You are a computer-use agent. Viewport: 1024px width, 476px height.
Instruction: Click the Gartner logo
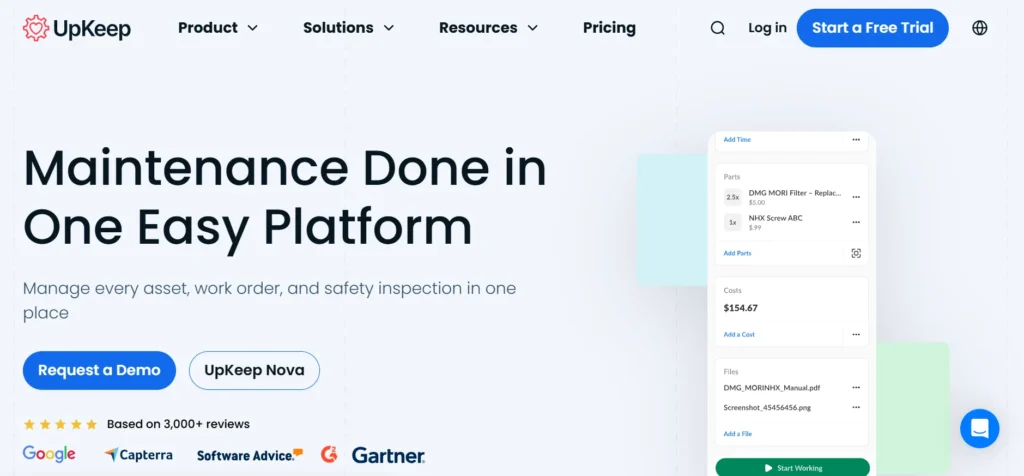(389, 455)
